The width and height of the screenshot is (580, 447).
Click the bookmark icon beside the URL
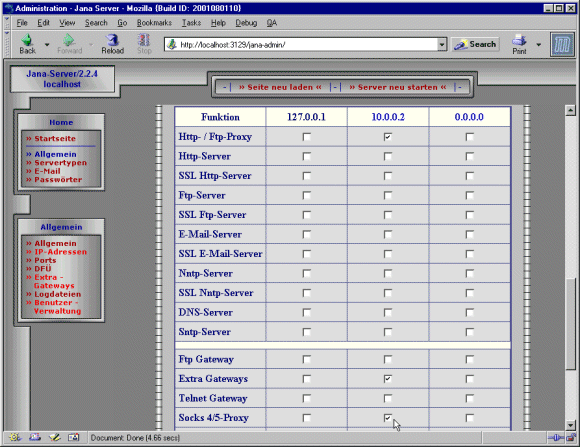[171, 44]
